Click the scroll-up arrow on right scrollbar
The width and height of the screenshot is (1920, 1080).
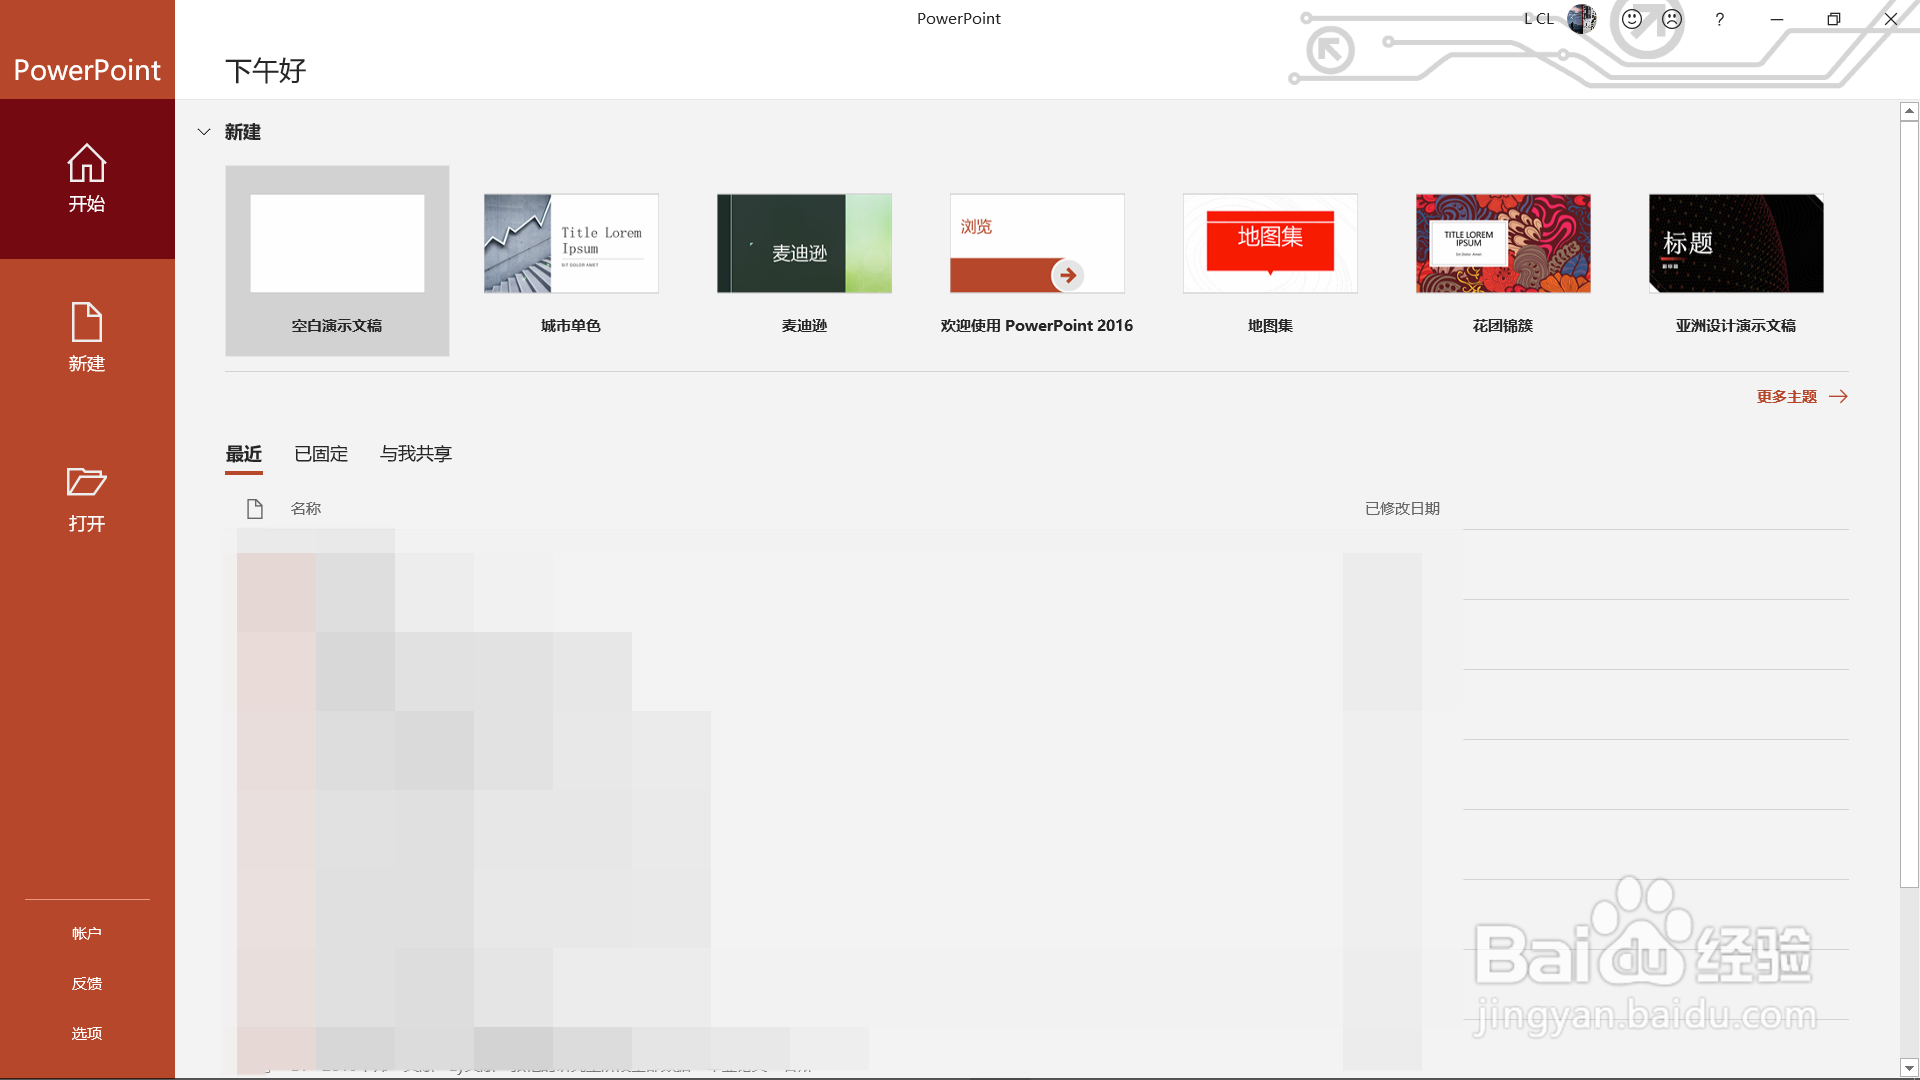[1908, 110]
